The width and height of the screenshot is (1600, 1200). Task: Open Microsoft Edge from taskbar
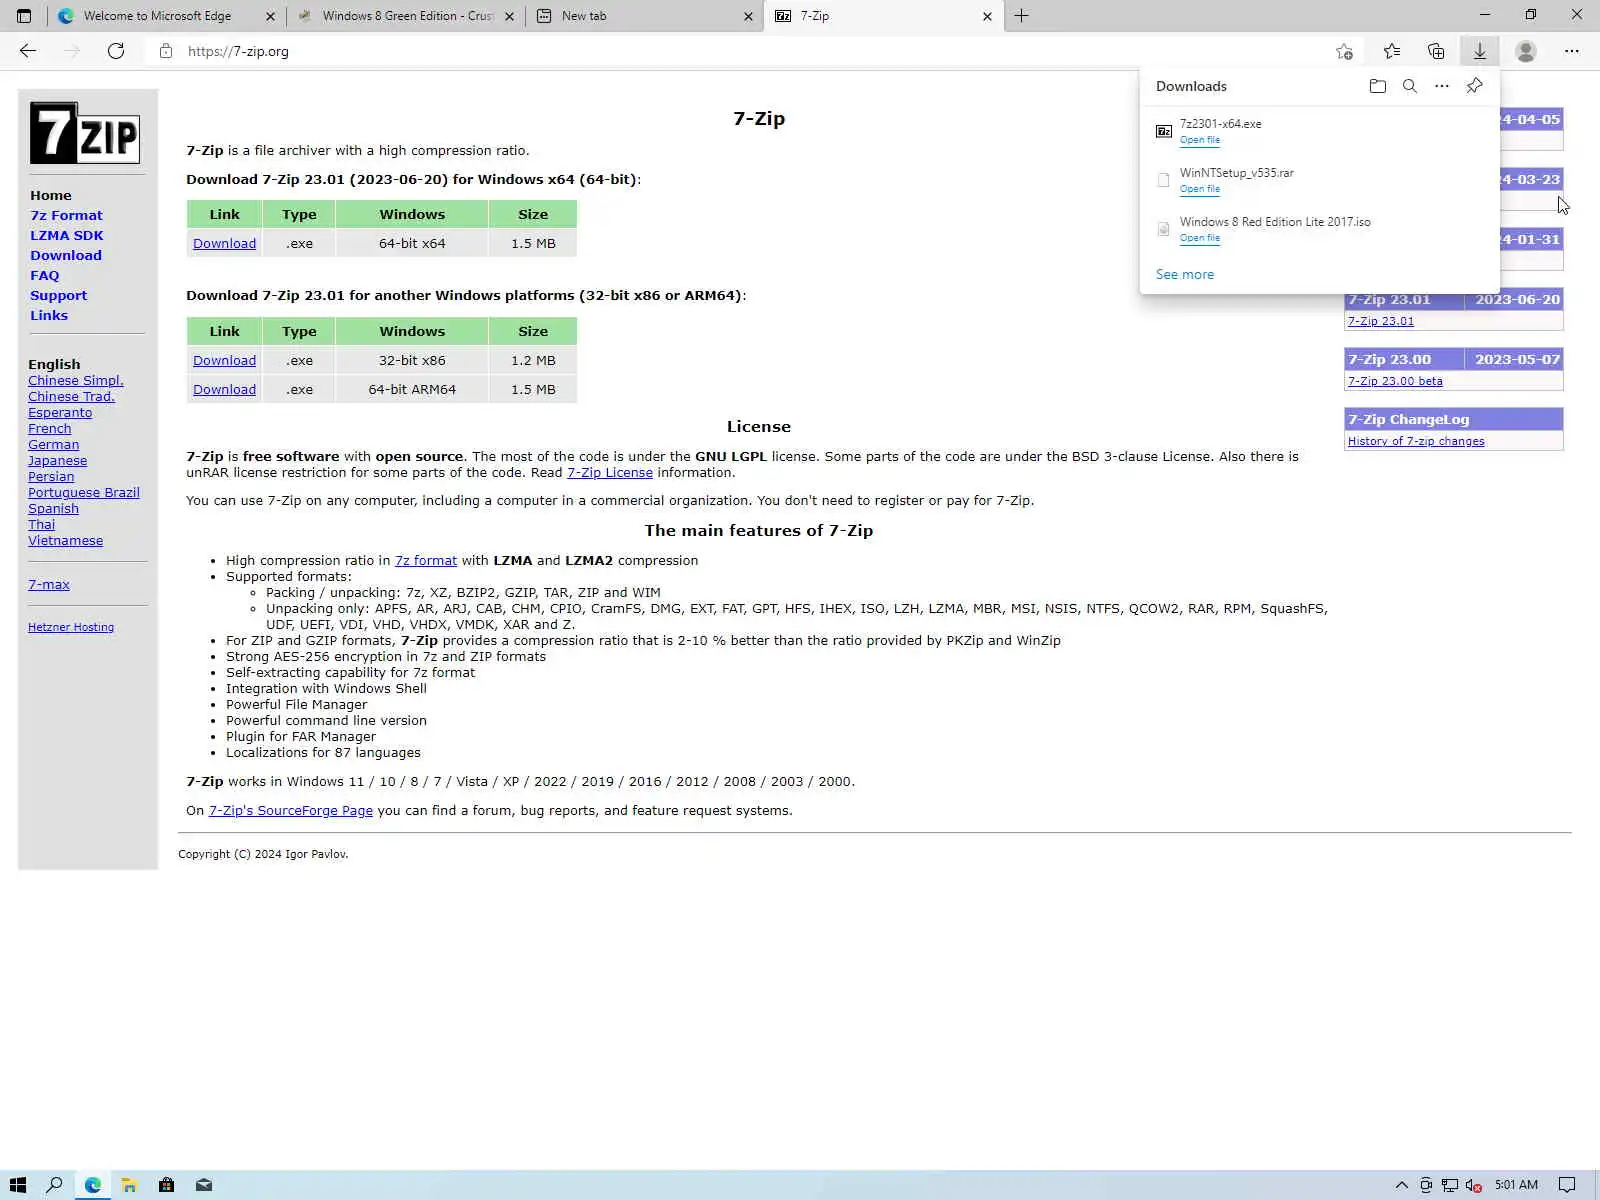click(x=93, y=1185)
